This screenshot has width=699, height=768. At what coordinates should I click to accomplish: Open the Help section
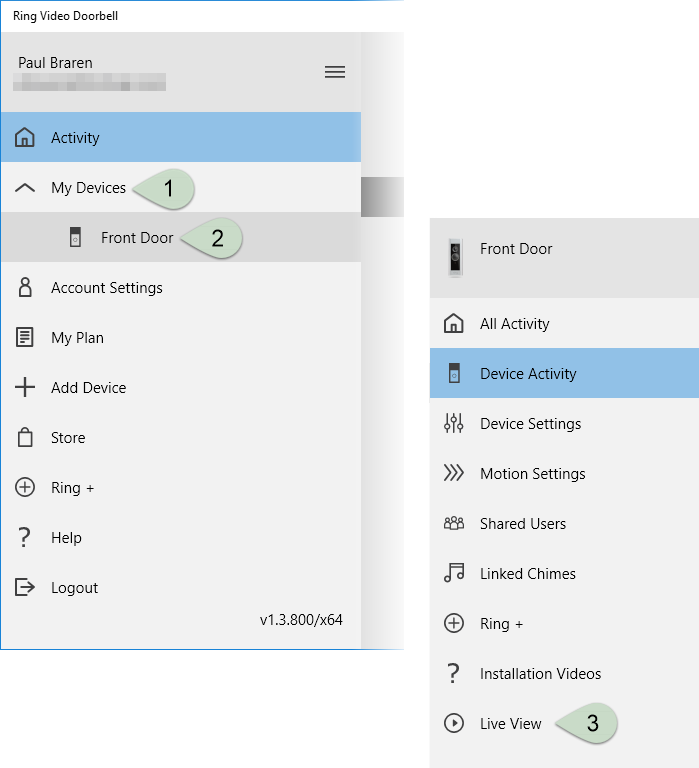tap(181, 537)
